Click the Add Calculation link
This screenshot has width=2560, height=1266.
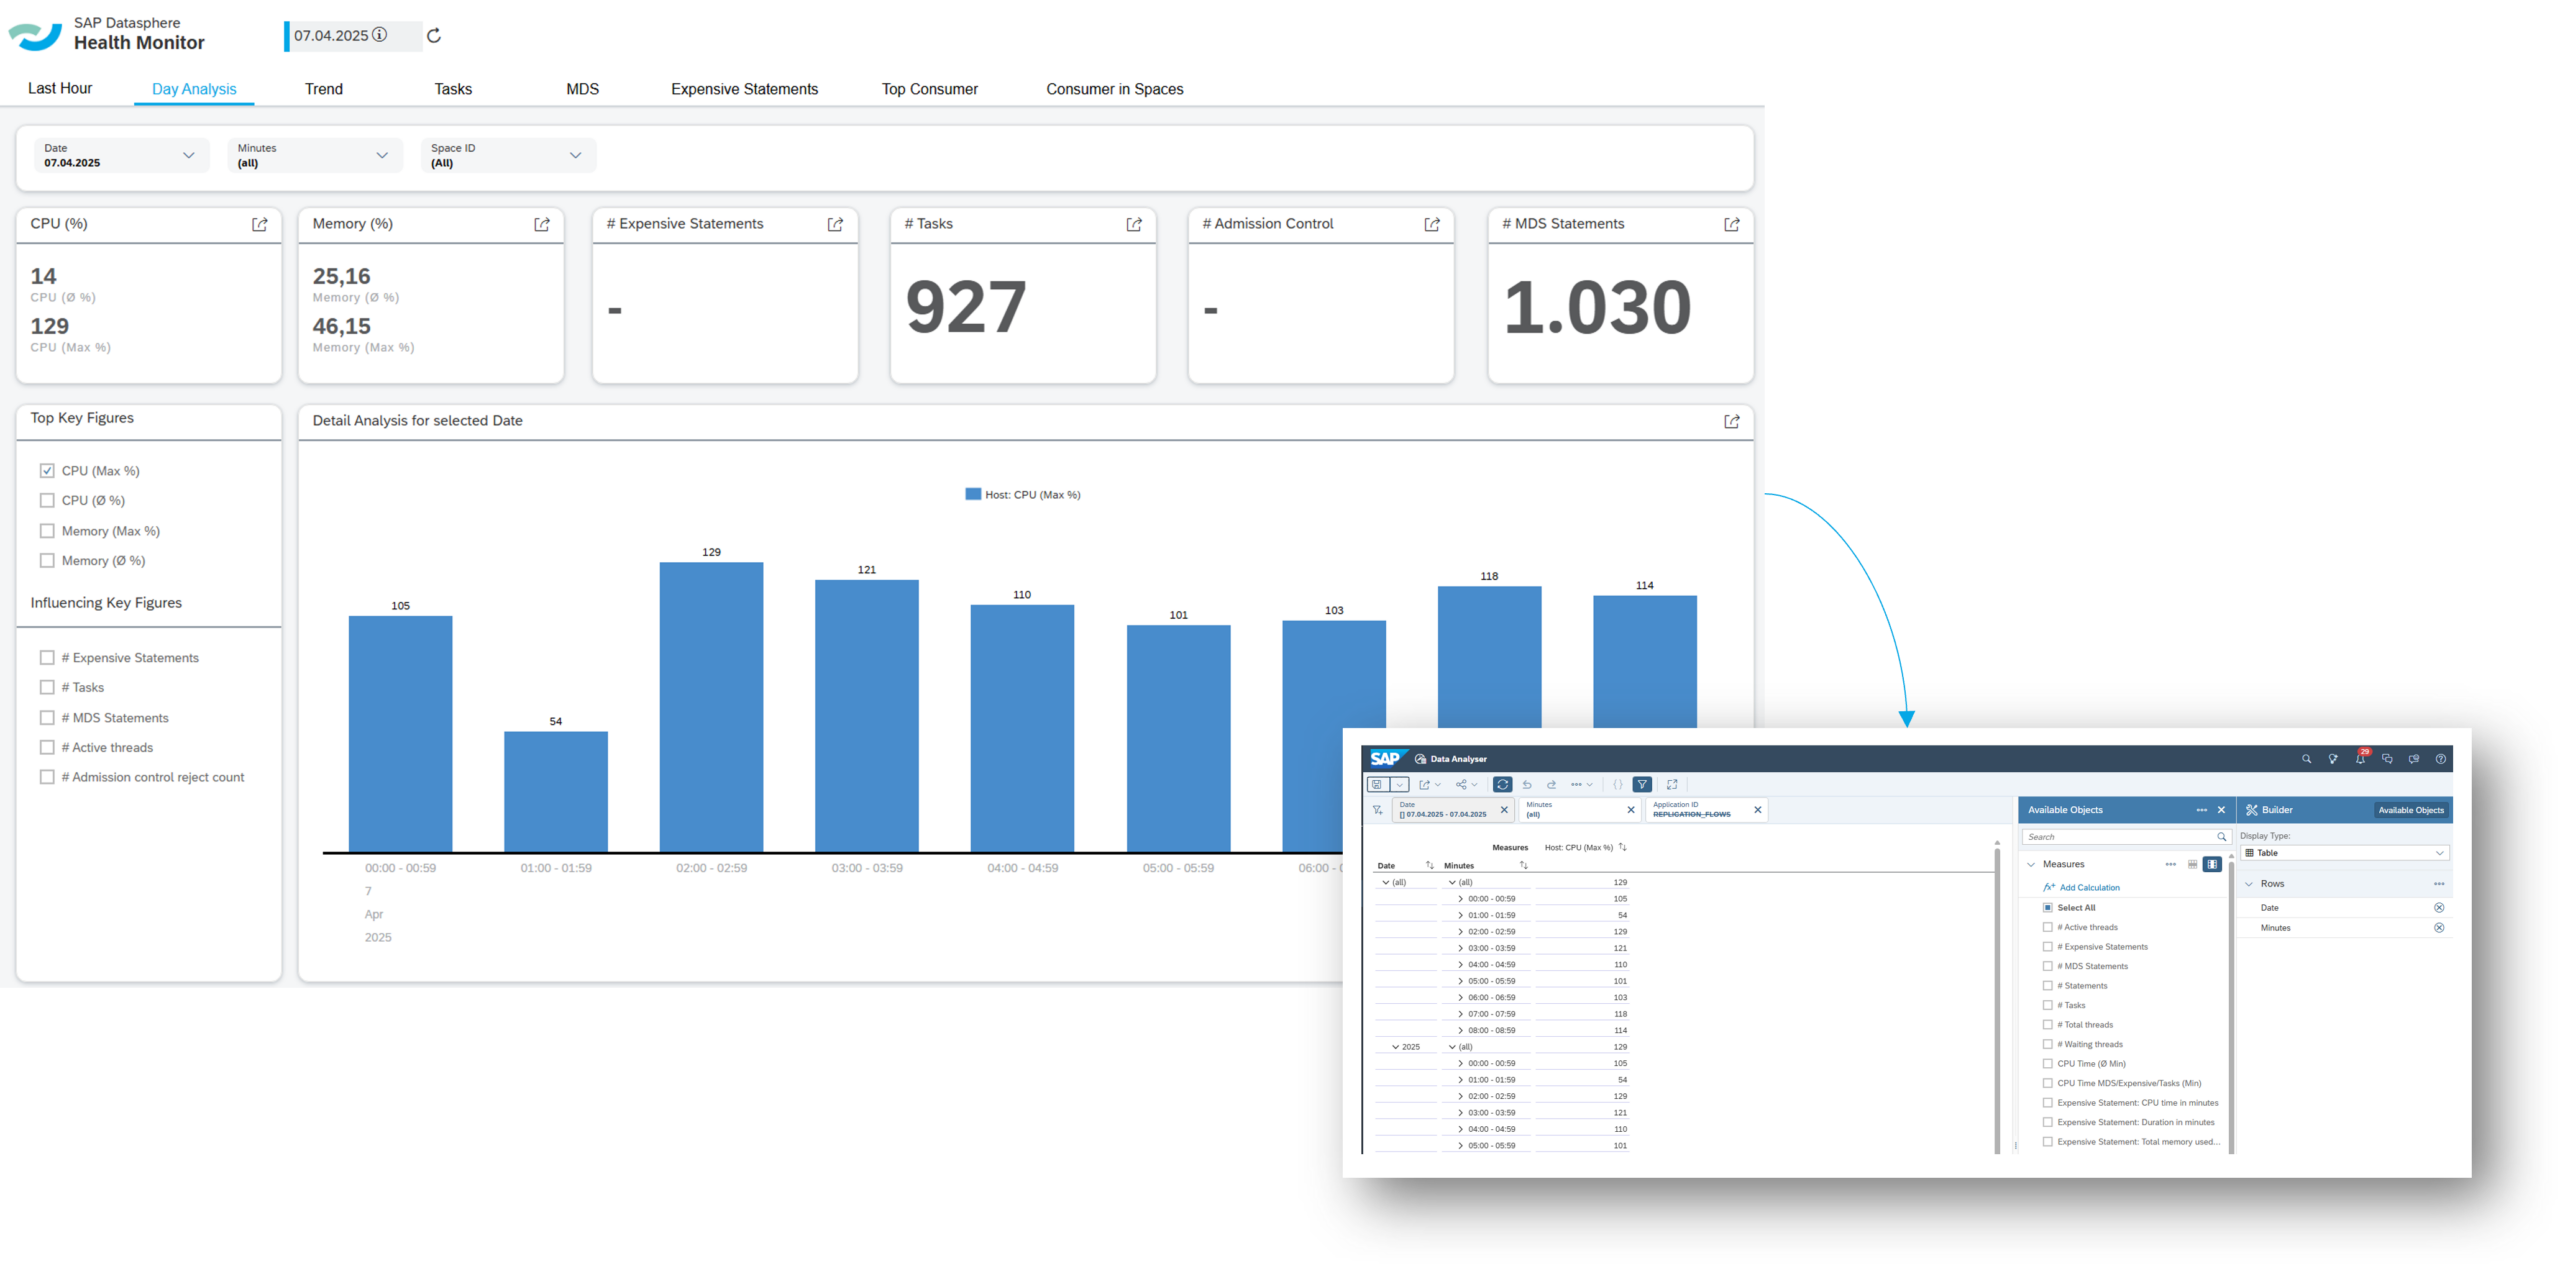pos(2089,888)
